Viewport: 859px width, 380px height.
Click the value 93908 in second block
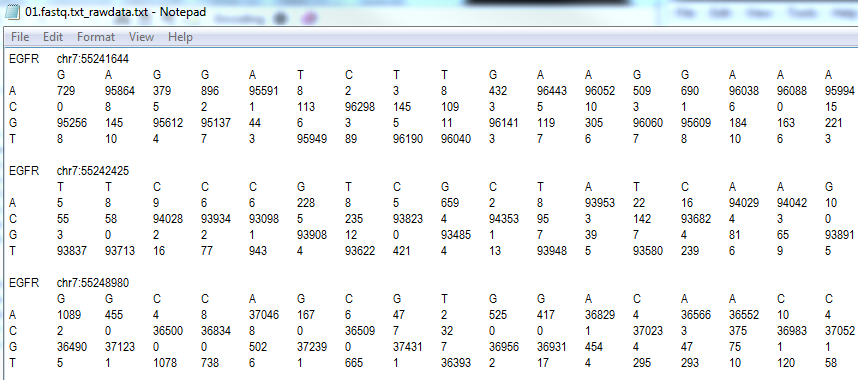click(x=312, y=235)
